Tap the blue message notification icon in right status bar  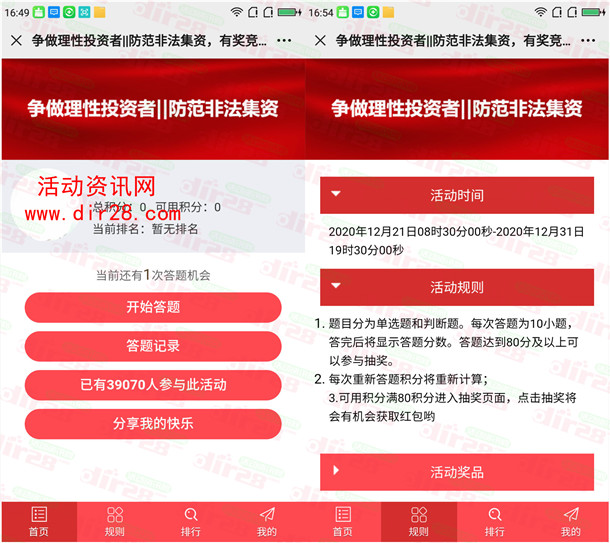point(358,12)
